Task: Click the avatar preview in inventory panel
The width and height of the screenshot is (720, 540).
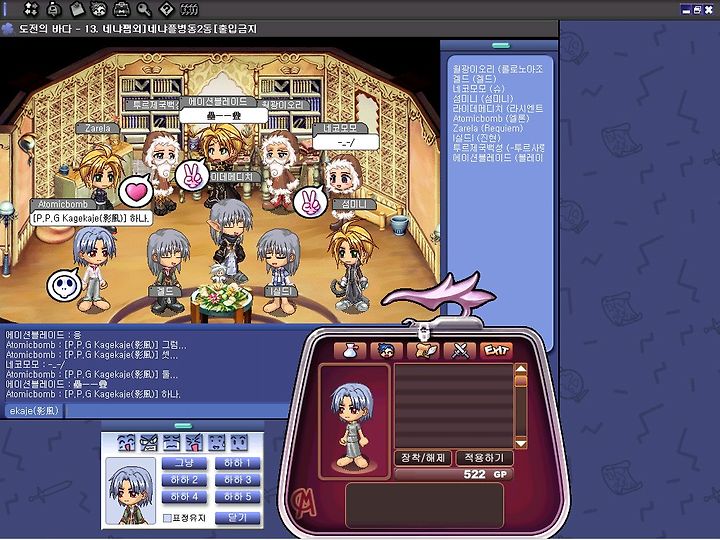Action: click(x=354, y=422)
